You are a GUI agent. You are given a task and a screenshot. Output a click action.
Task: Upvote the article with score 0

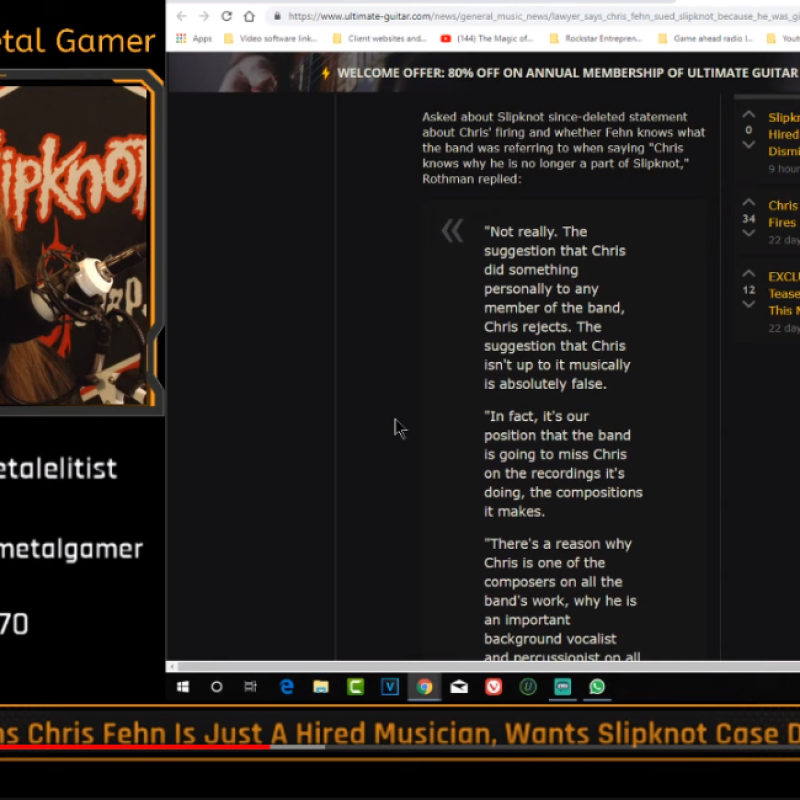pos(748,115)
